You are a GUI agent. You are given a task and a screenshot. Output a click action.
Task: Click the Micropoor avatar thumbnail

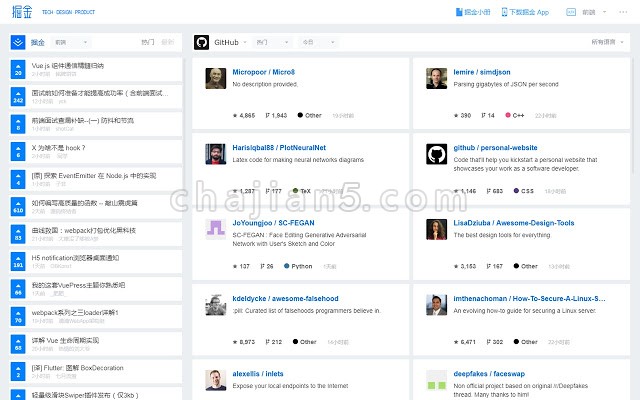pyautogui.click(x=216, y=78)
